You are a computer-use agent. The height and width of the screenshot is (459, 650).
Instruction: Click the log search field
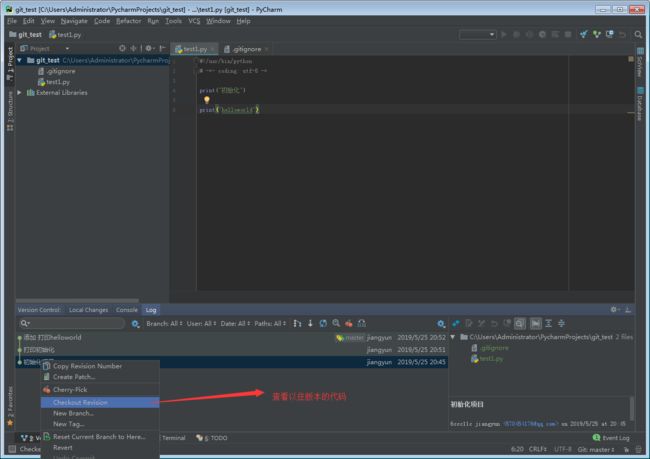71,323
